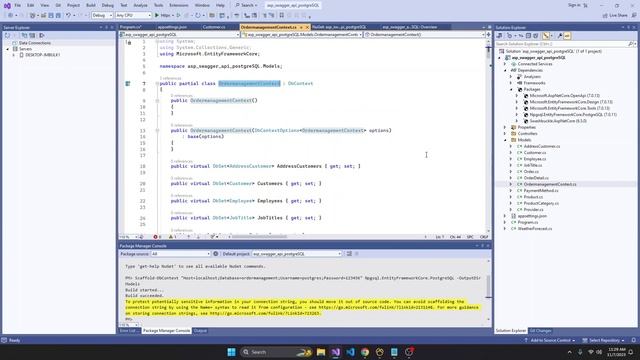Click the Windows taskbar Search box
This screenshot has width=640, height=360.
(x=276, y=352)
